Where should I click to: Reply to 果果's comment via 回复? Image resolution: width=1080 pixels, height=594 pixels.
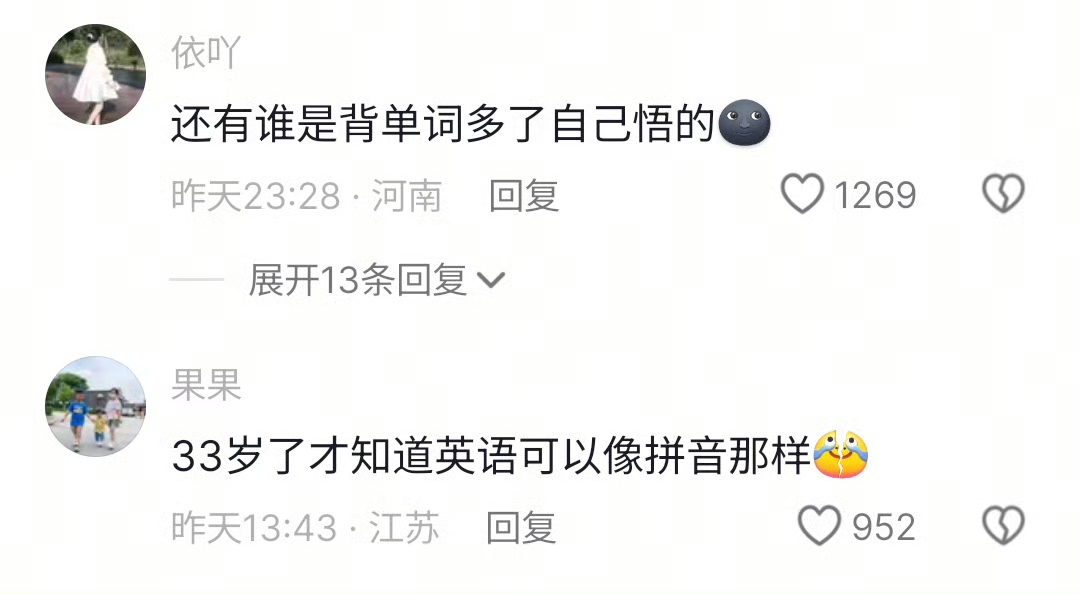click(x=521, y=528)
